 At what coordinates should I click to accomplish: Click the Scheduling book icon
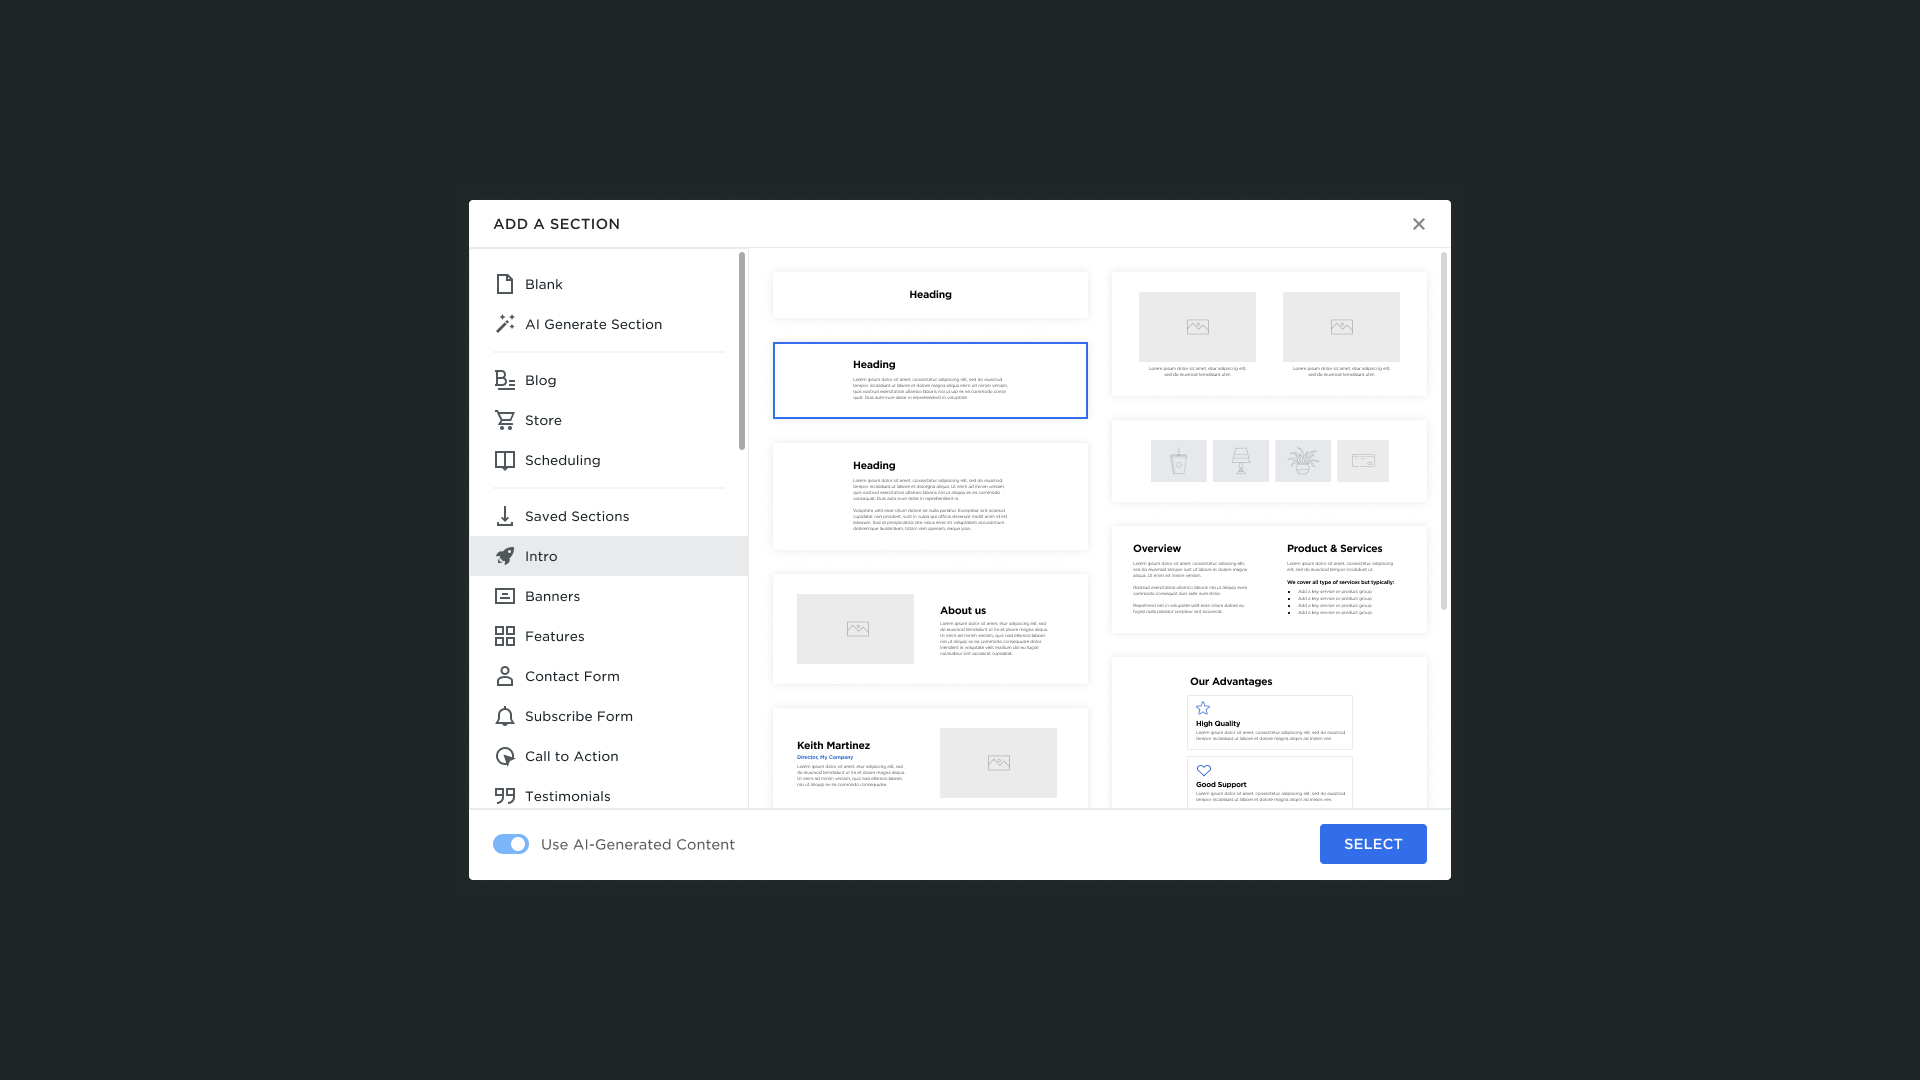tap(505, 460)
